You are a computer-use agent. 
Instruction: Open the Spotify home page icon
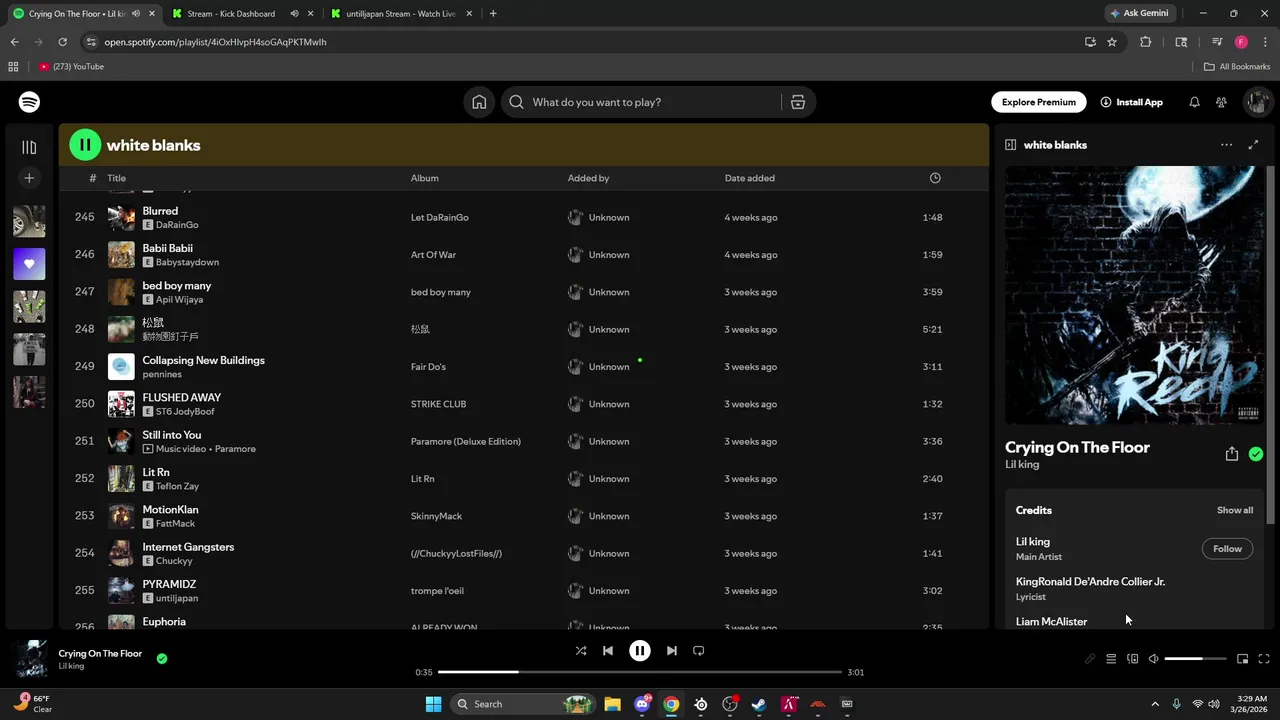point(479,102)
